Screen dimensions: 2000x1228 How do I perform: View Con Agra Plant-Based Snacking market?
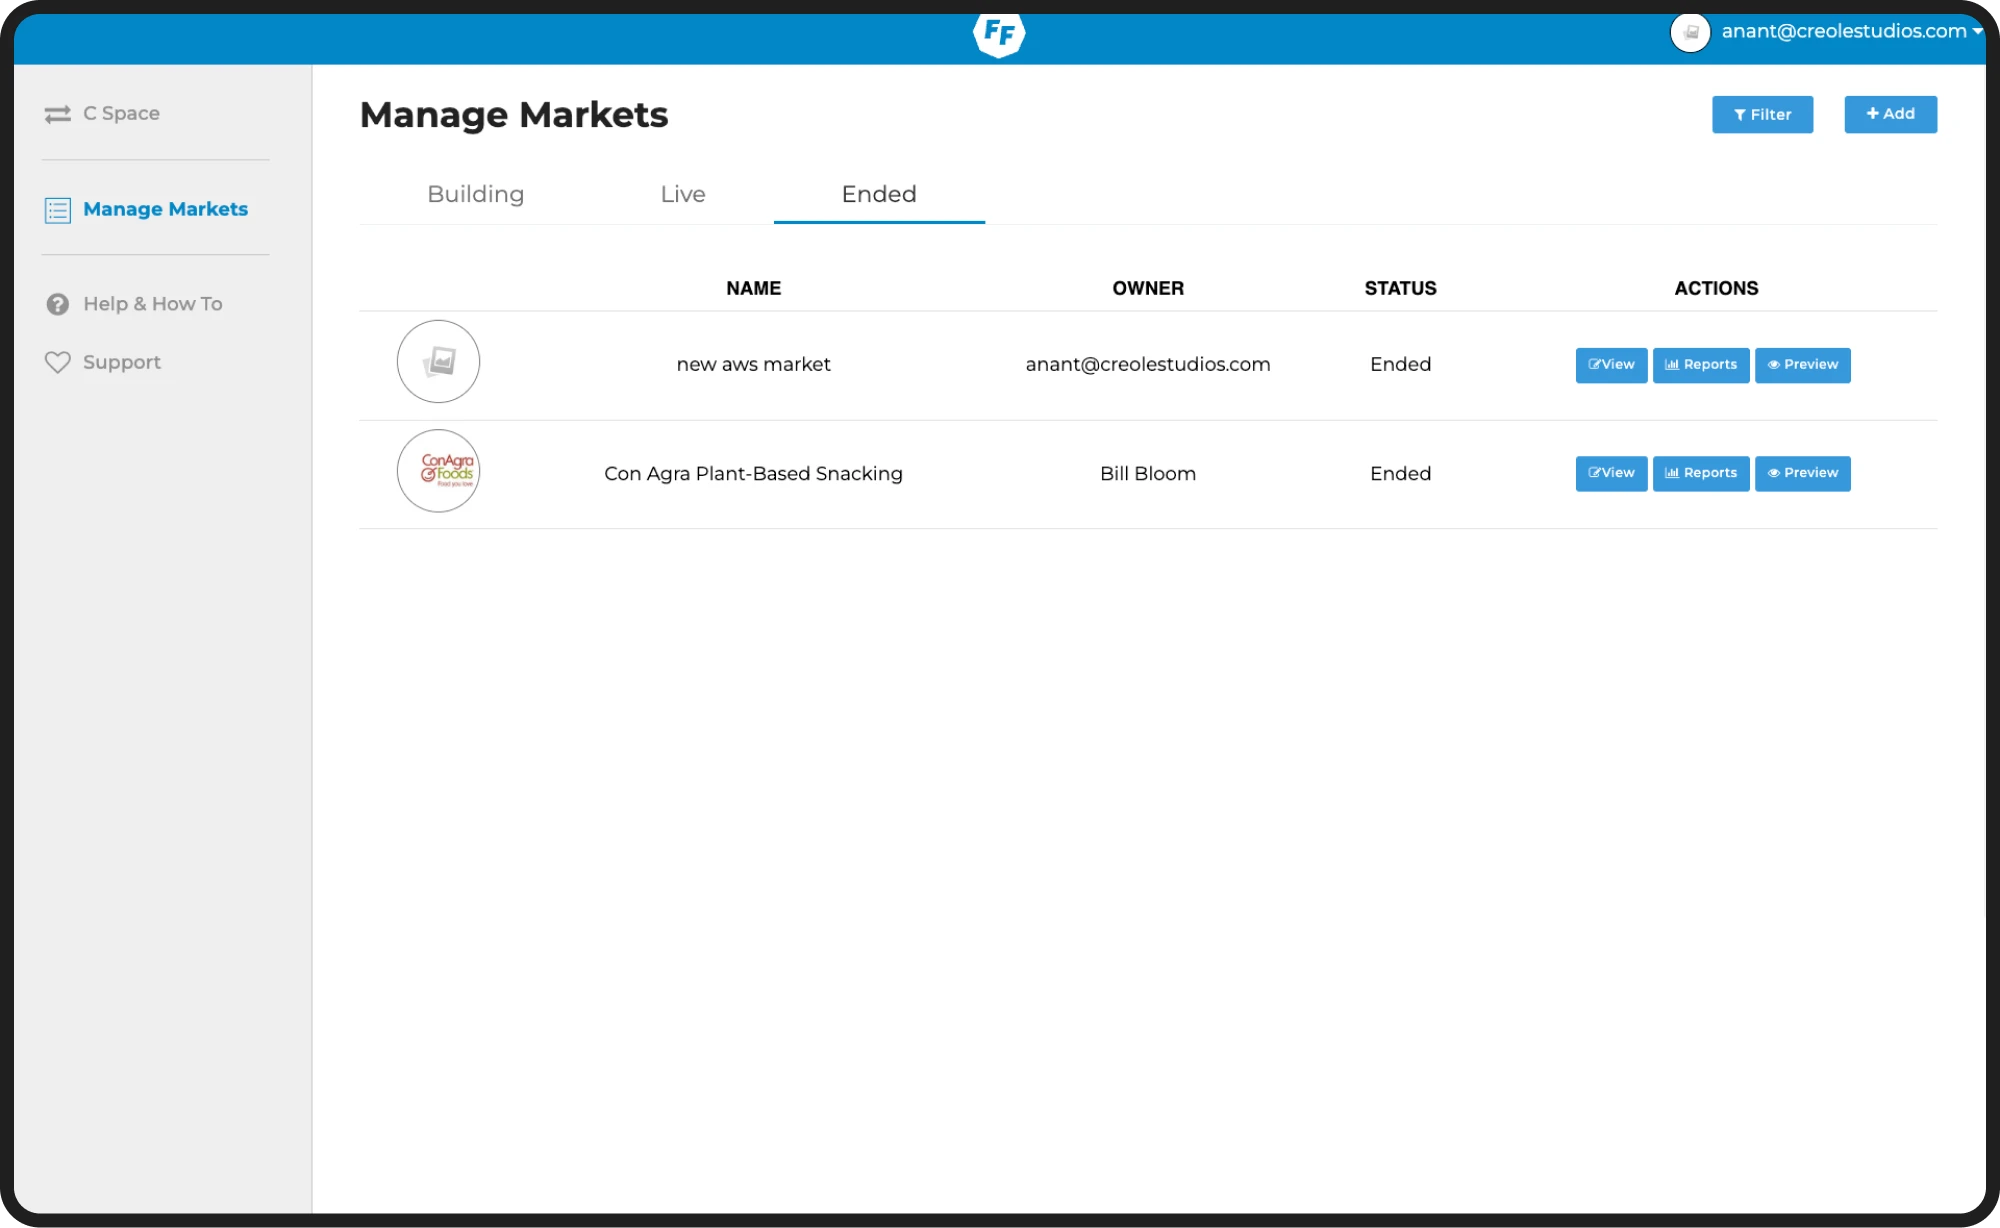tap(1611, 474)
